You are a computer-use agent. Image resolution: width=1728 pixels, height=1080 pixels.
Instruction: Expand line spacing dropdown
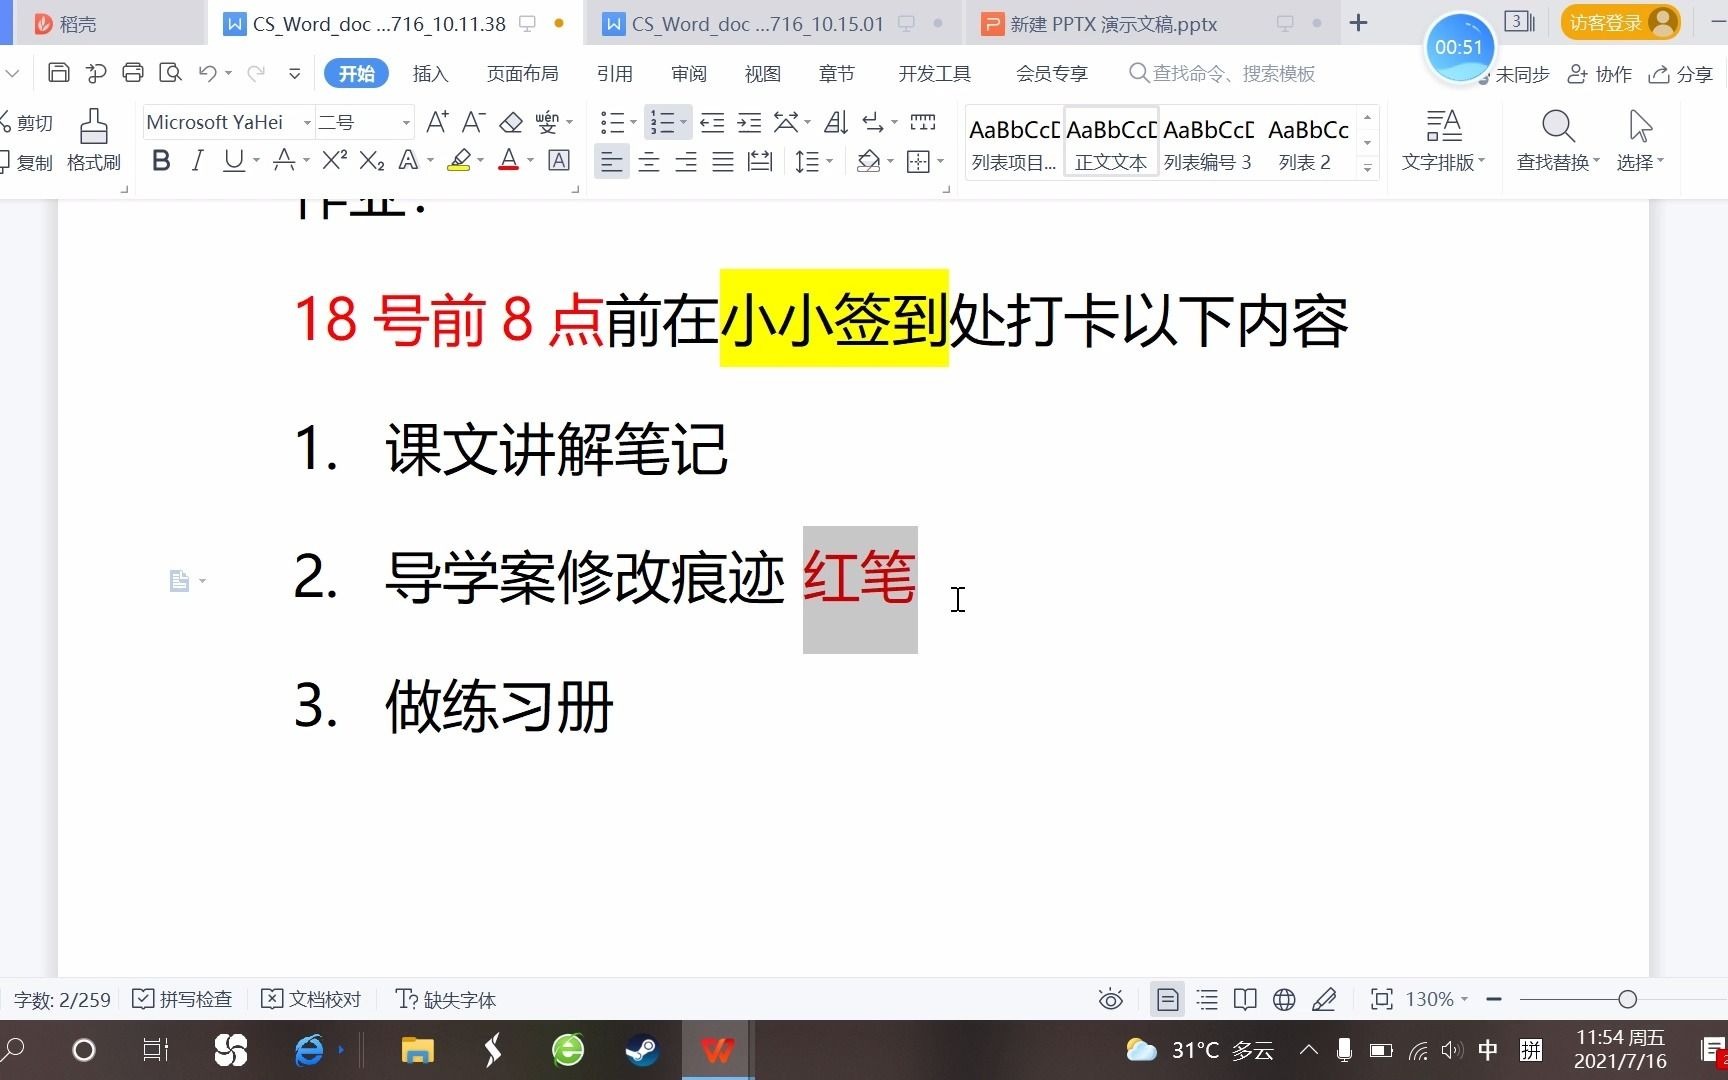[830, 161]
